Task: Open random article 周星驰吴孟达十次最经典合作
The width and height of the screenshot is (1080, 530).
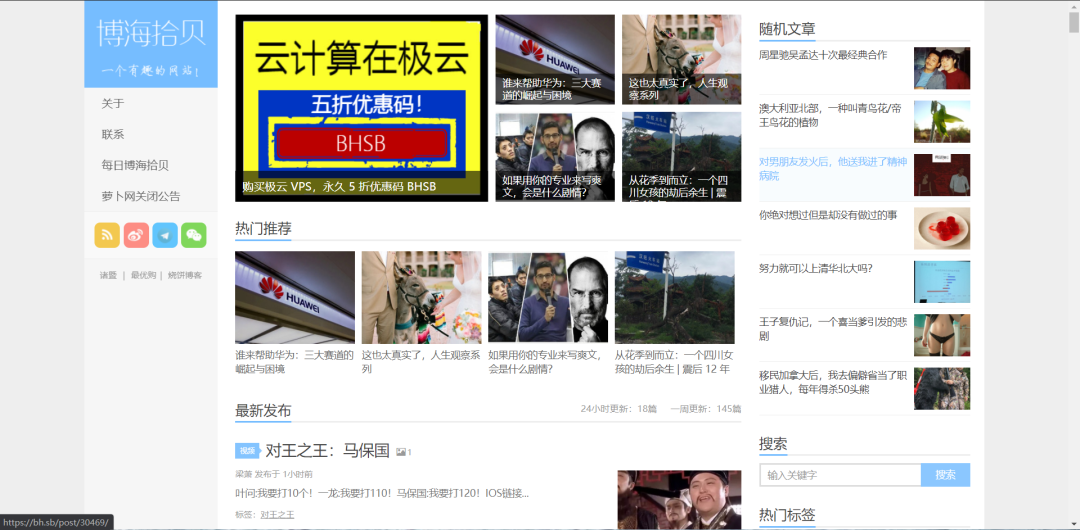Action: 823,55
